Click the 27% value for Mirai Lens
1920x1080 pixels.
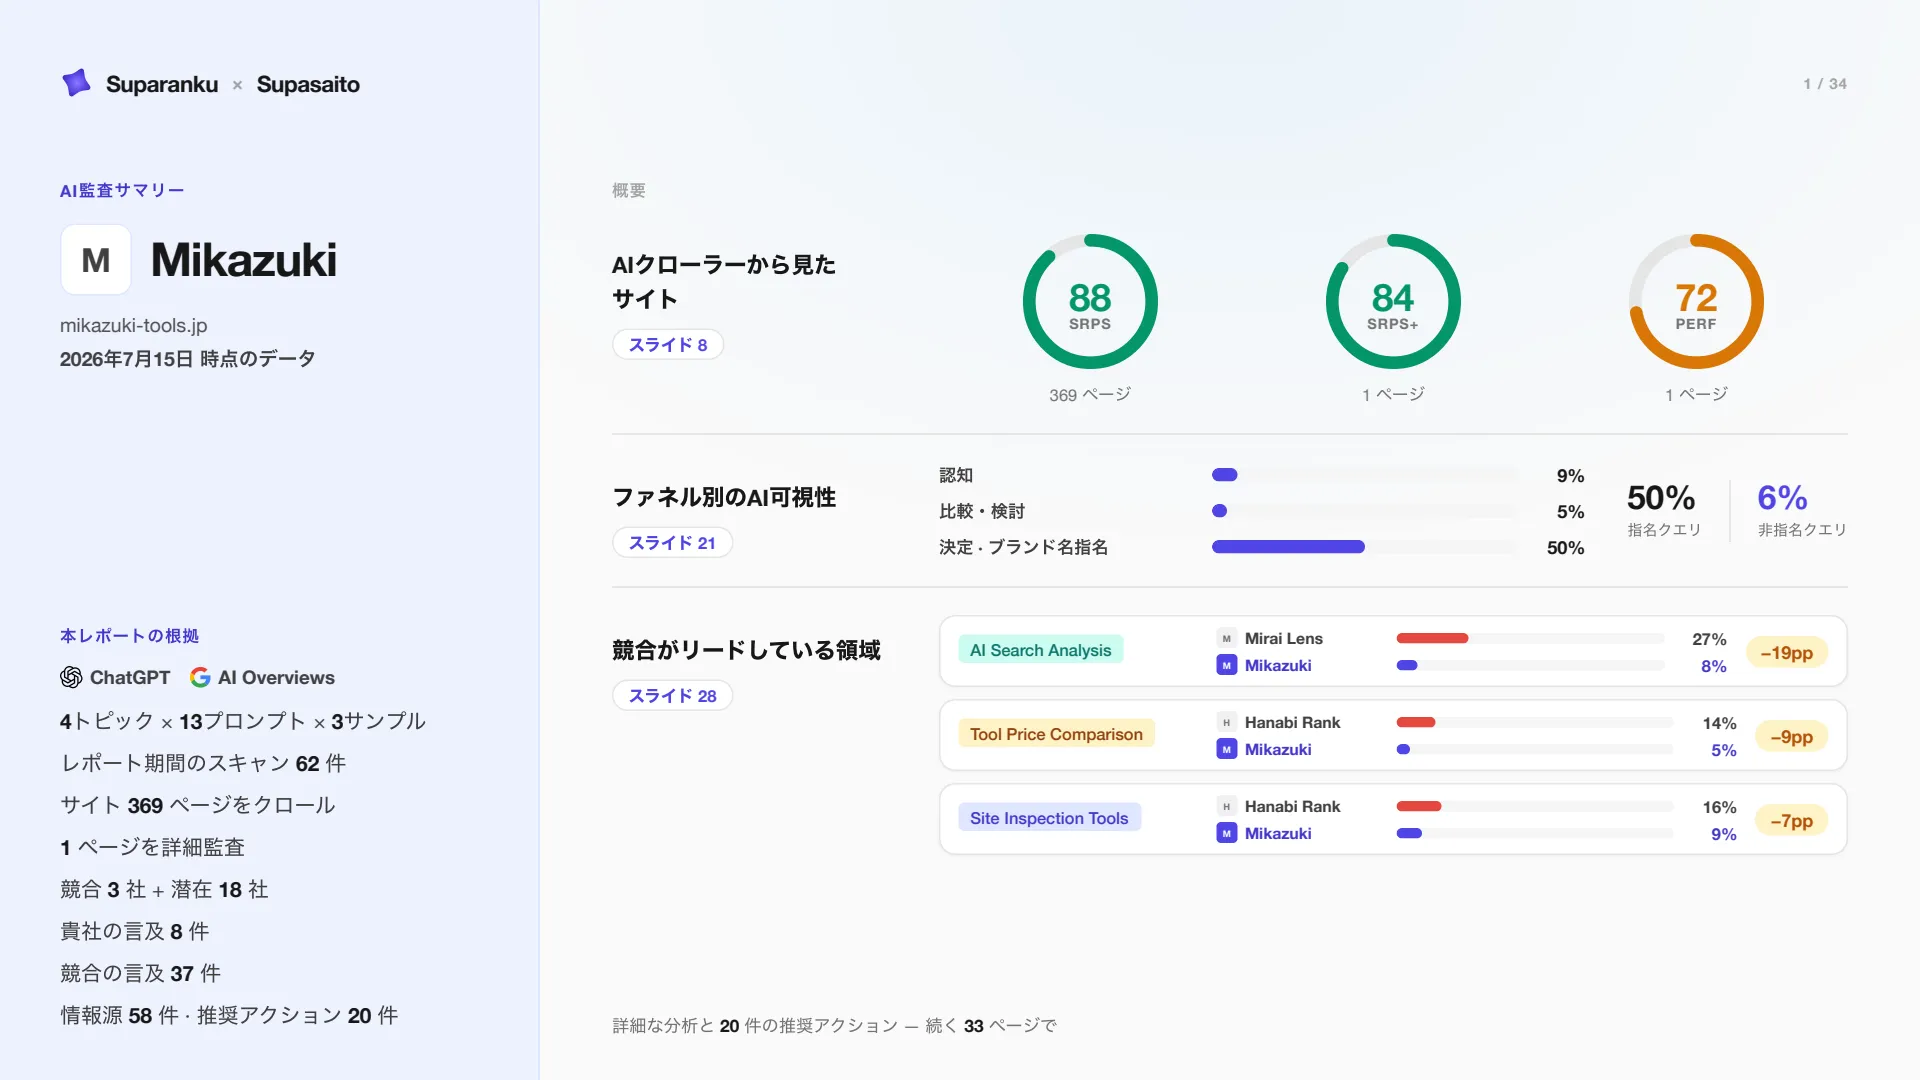click(x=1709, y=639)
